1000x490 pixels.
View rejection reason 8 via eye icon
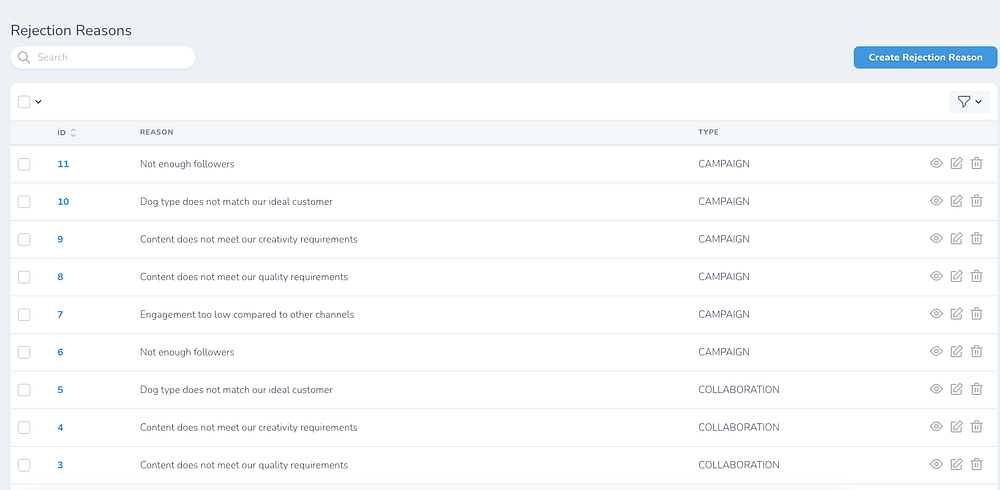(x=936, y=276)
